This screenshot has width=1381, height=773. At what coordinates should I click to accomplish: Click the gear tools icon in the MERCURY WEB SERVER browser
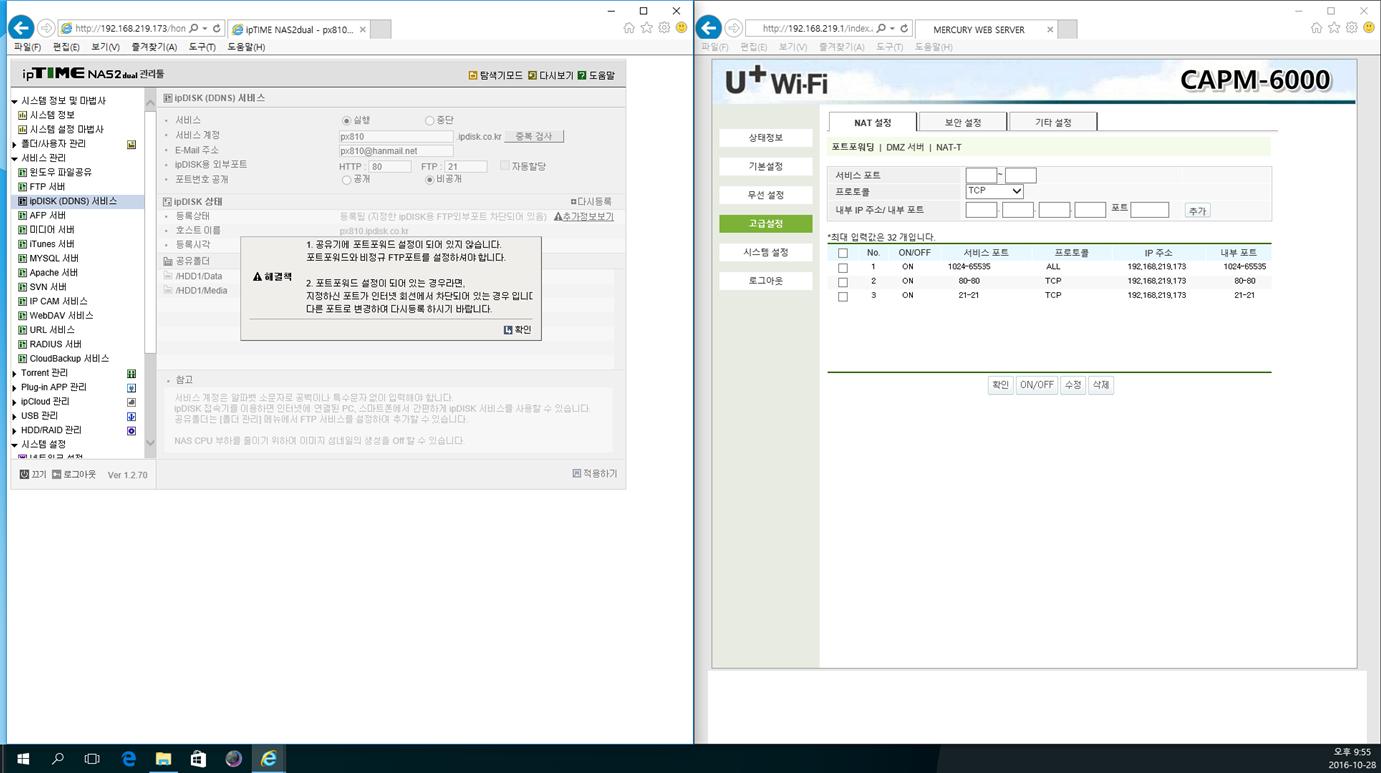pos(1351,28)
